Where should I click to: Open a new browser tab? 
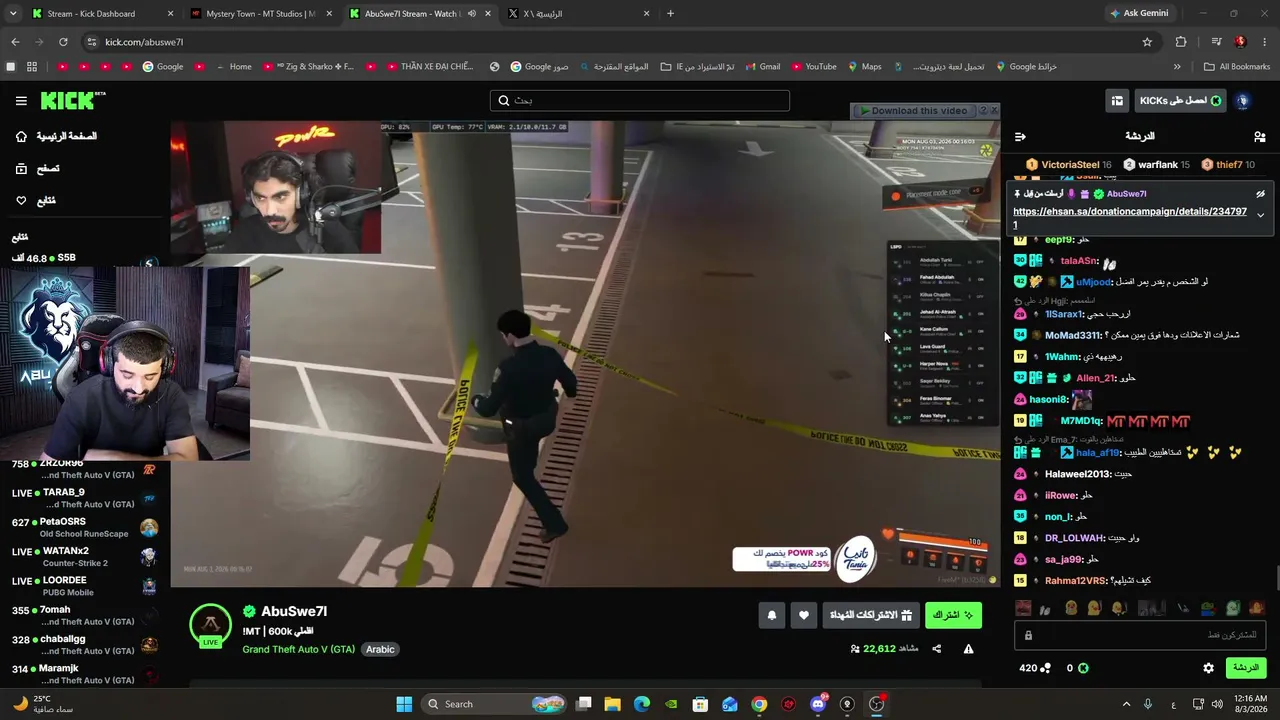click(x=670, y=14)
